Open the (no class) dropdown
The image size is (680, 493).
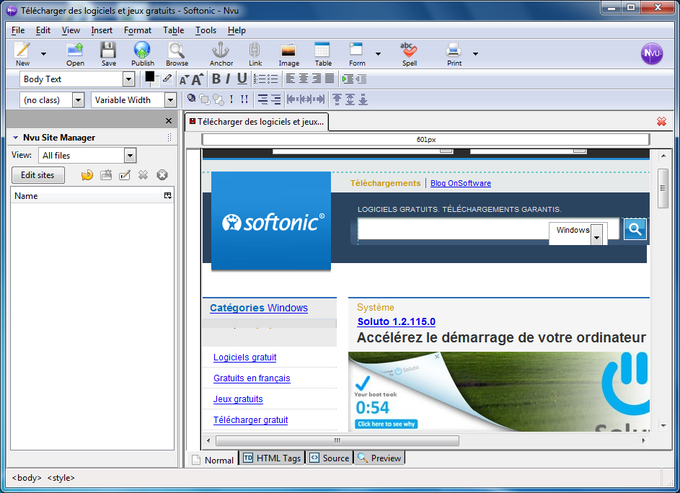[78, 100]
